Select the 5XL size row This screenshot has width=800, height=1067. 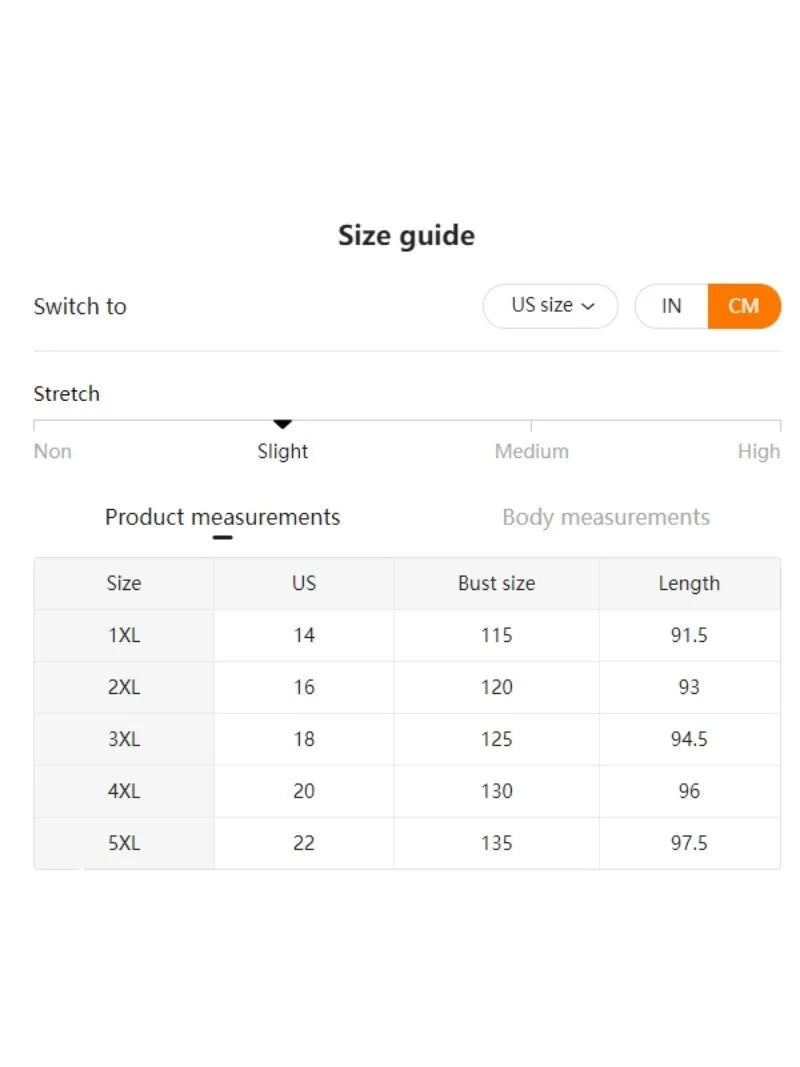(x=124, y=844)
